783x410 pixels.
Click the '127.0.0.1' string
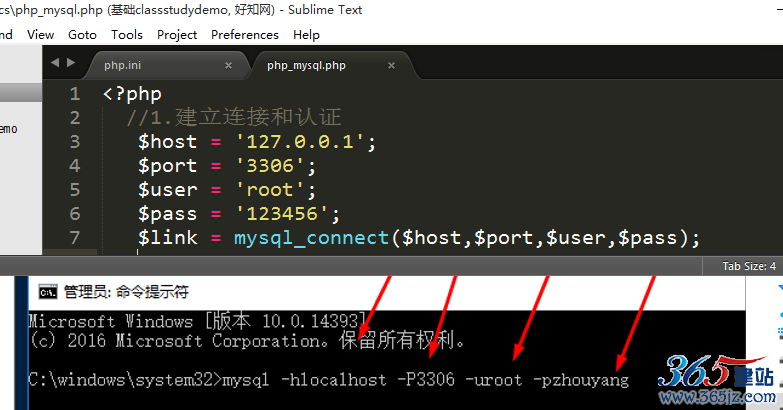pos(300,142)
